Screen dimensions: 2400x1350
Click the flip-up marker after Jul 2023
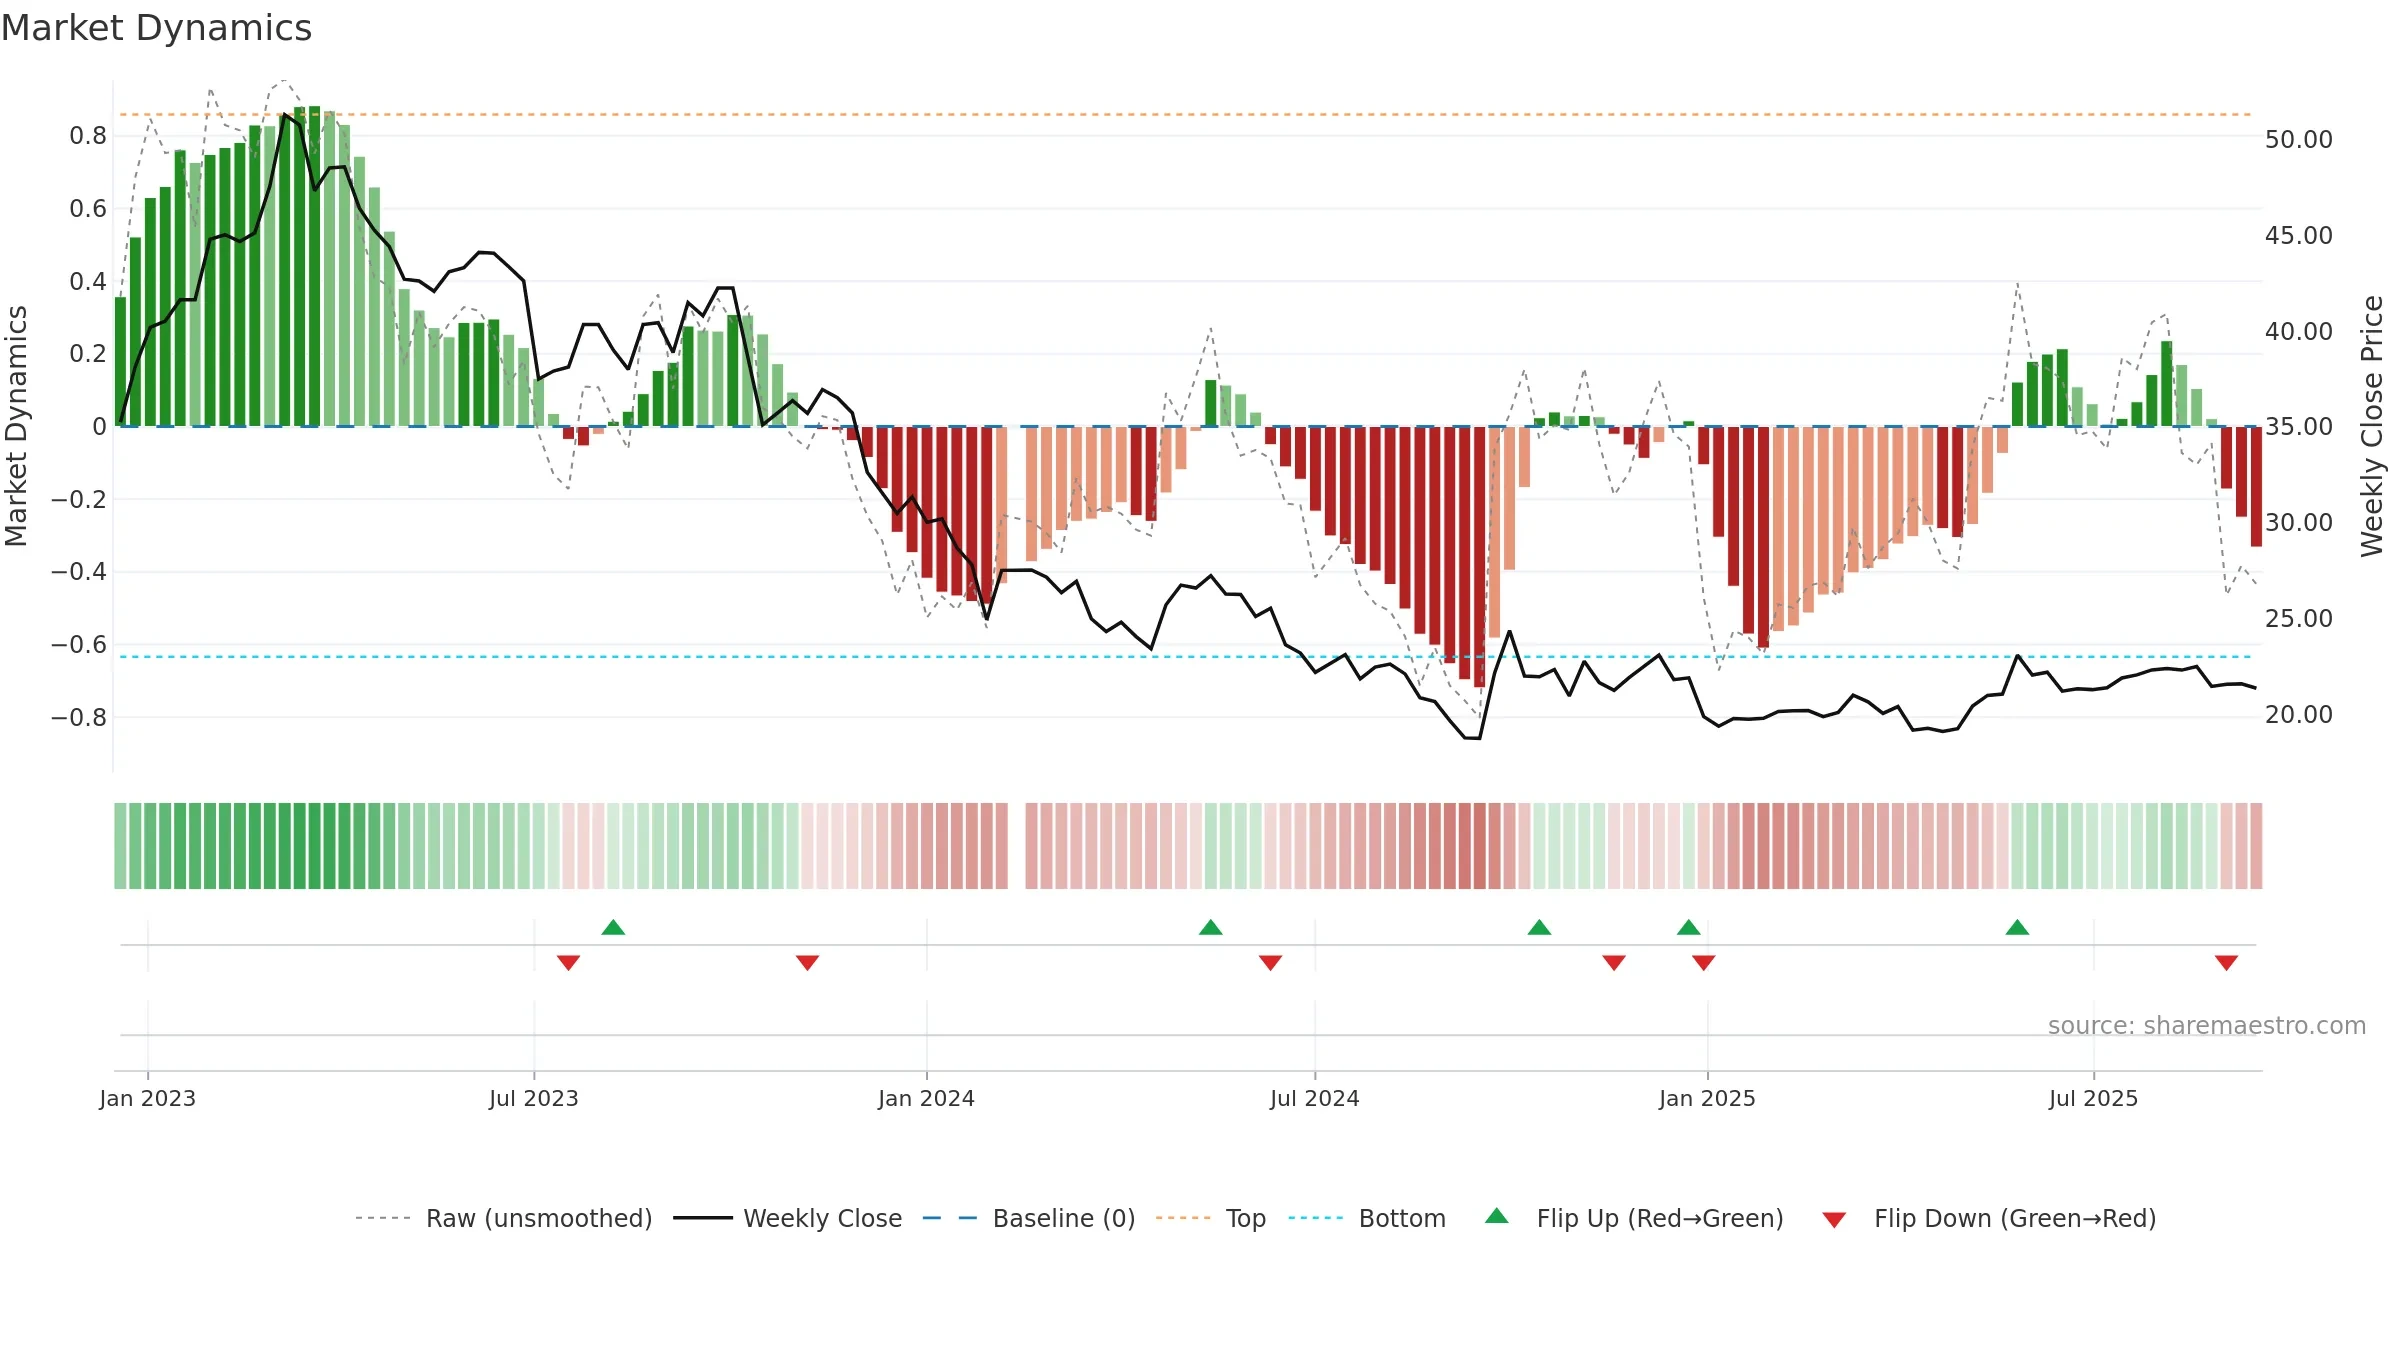(614, 928)
